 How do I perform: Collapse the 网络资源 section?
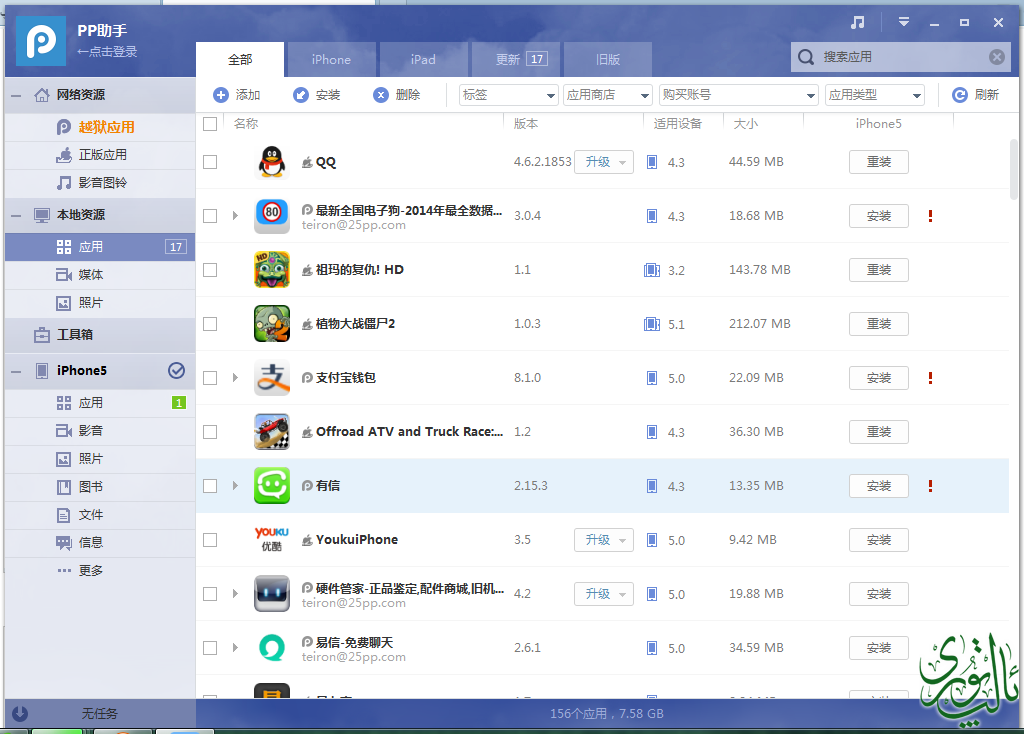(16, 95)
